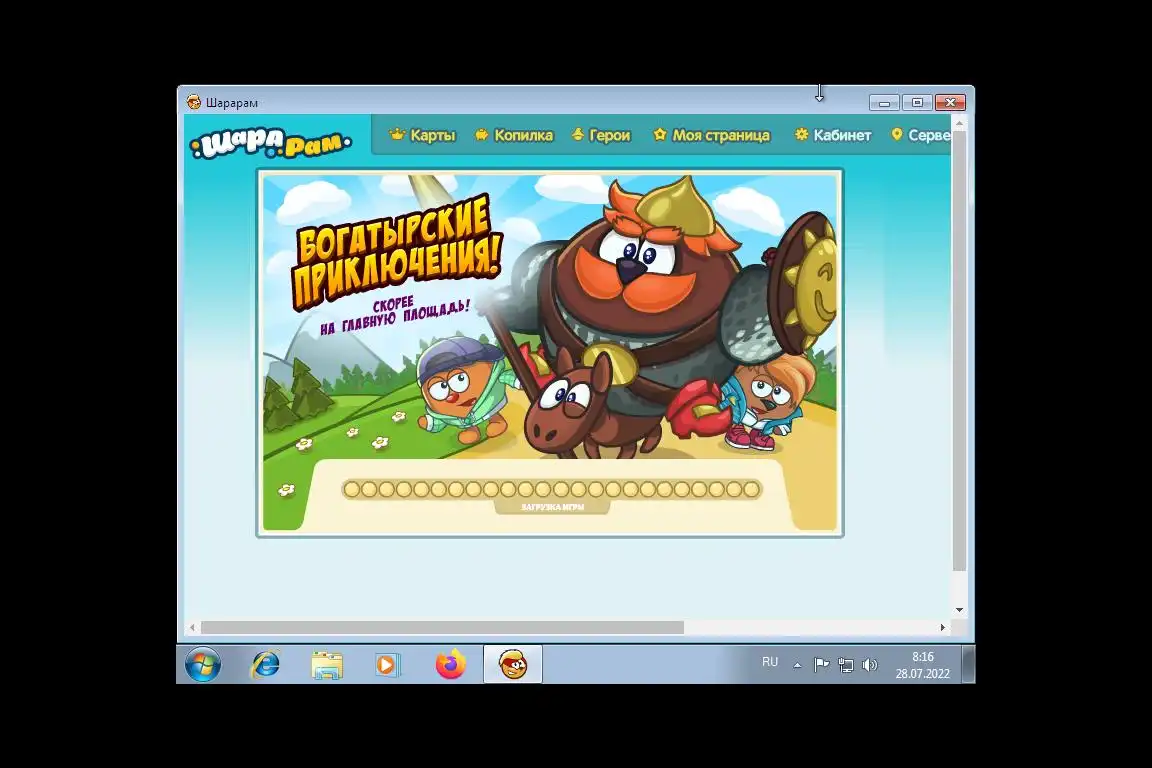
Task: Click the Шарарам logo
Action: click(x=271, y=143)
